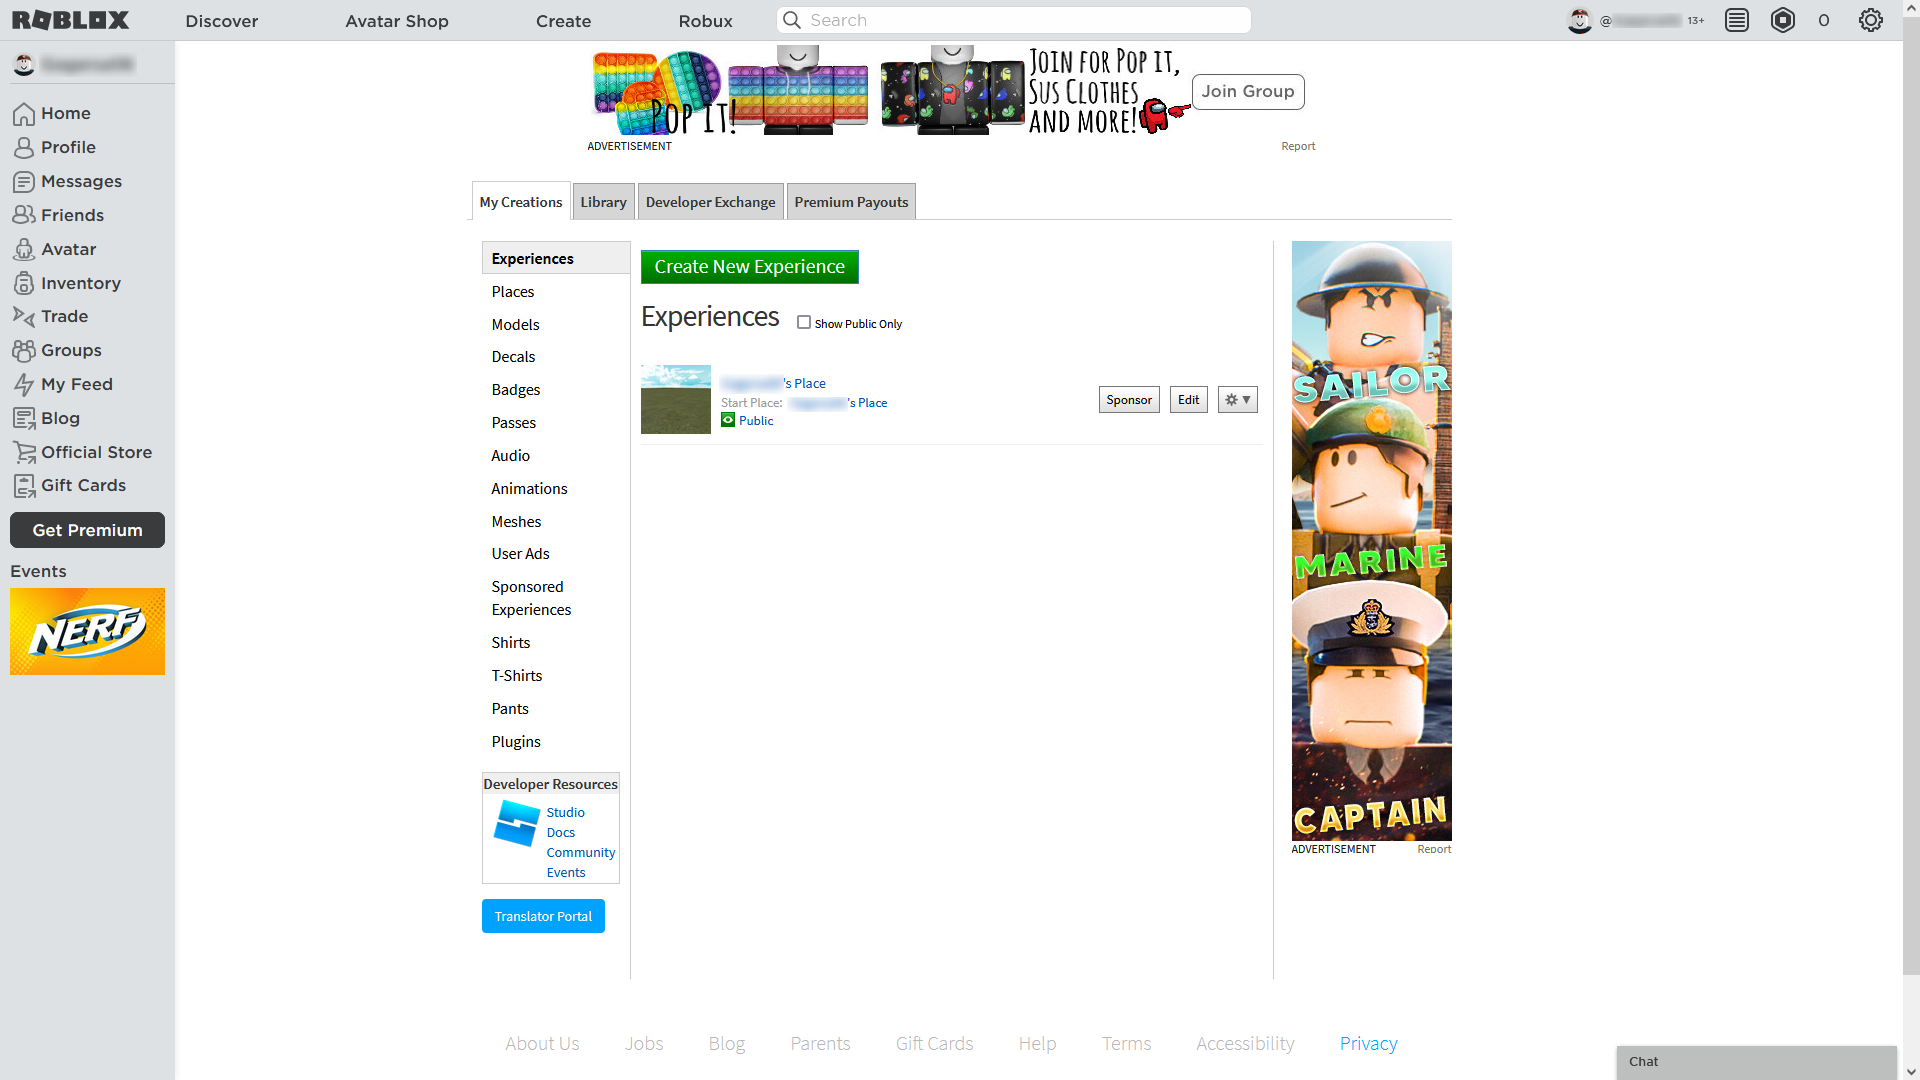Image resolution: width=1920 pixels, height=1080 pixels.
Task: Enable the Report option for top ad
Action: (x=1298, y=145)
